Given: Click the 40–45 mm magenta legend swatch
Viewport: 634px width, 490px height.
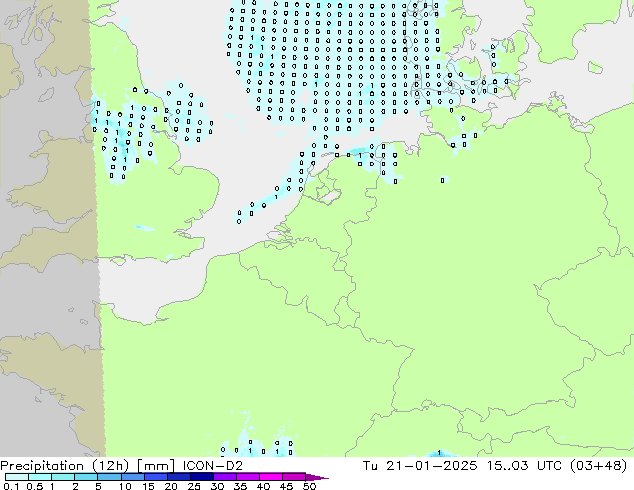Looking at the screenshot, I should point(271,477).
